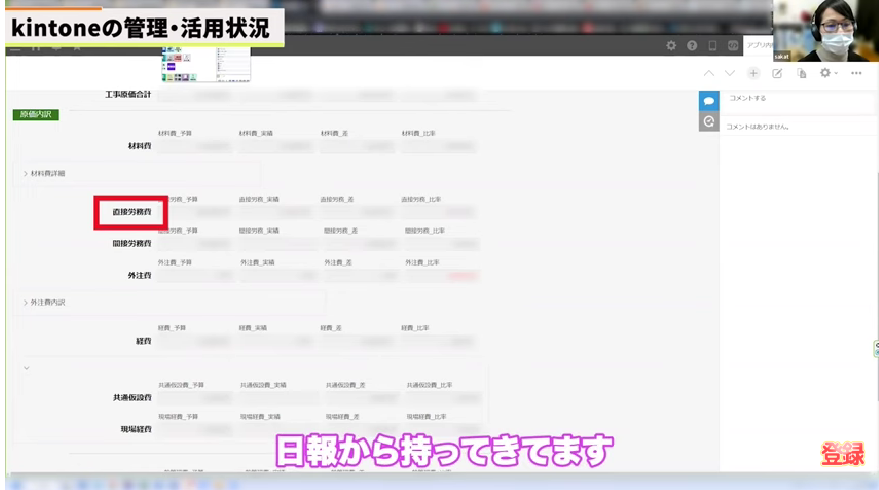Click the 共通仮設費_比率 field value
The width and height of the screenshot is (879, 490).
coord(443,398)
